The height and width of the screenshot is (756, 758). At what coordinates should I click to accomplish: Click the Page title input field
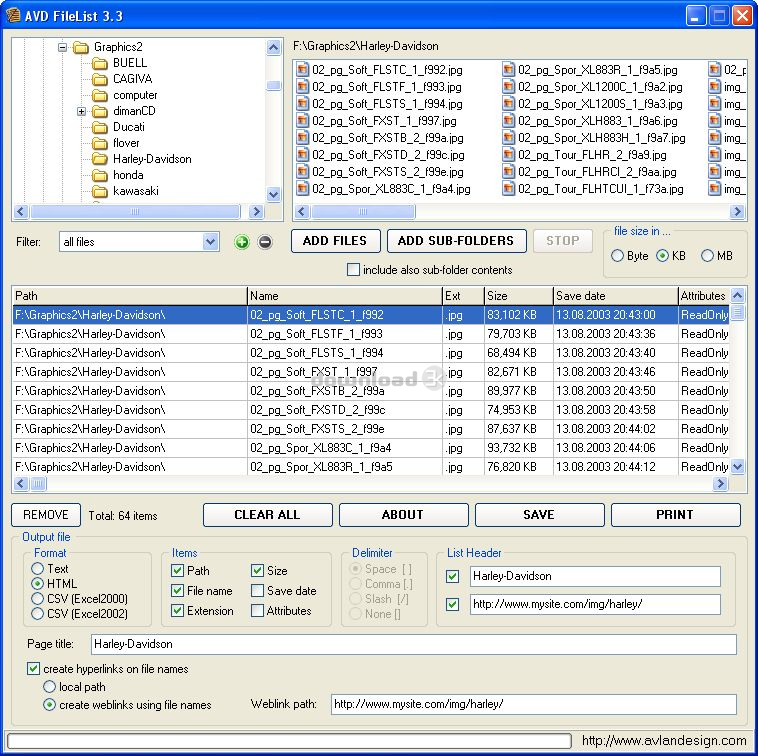(x=413, y=644)
